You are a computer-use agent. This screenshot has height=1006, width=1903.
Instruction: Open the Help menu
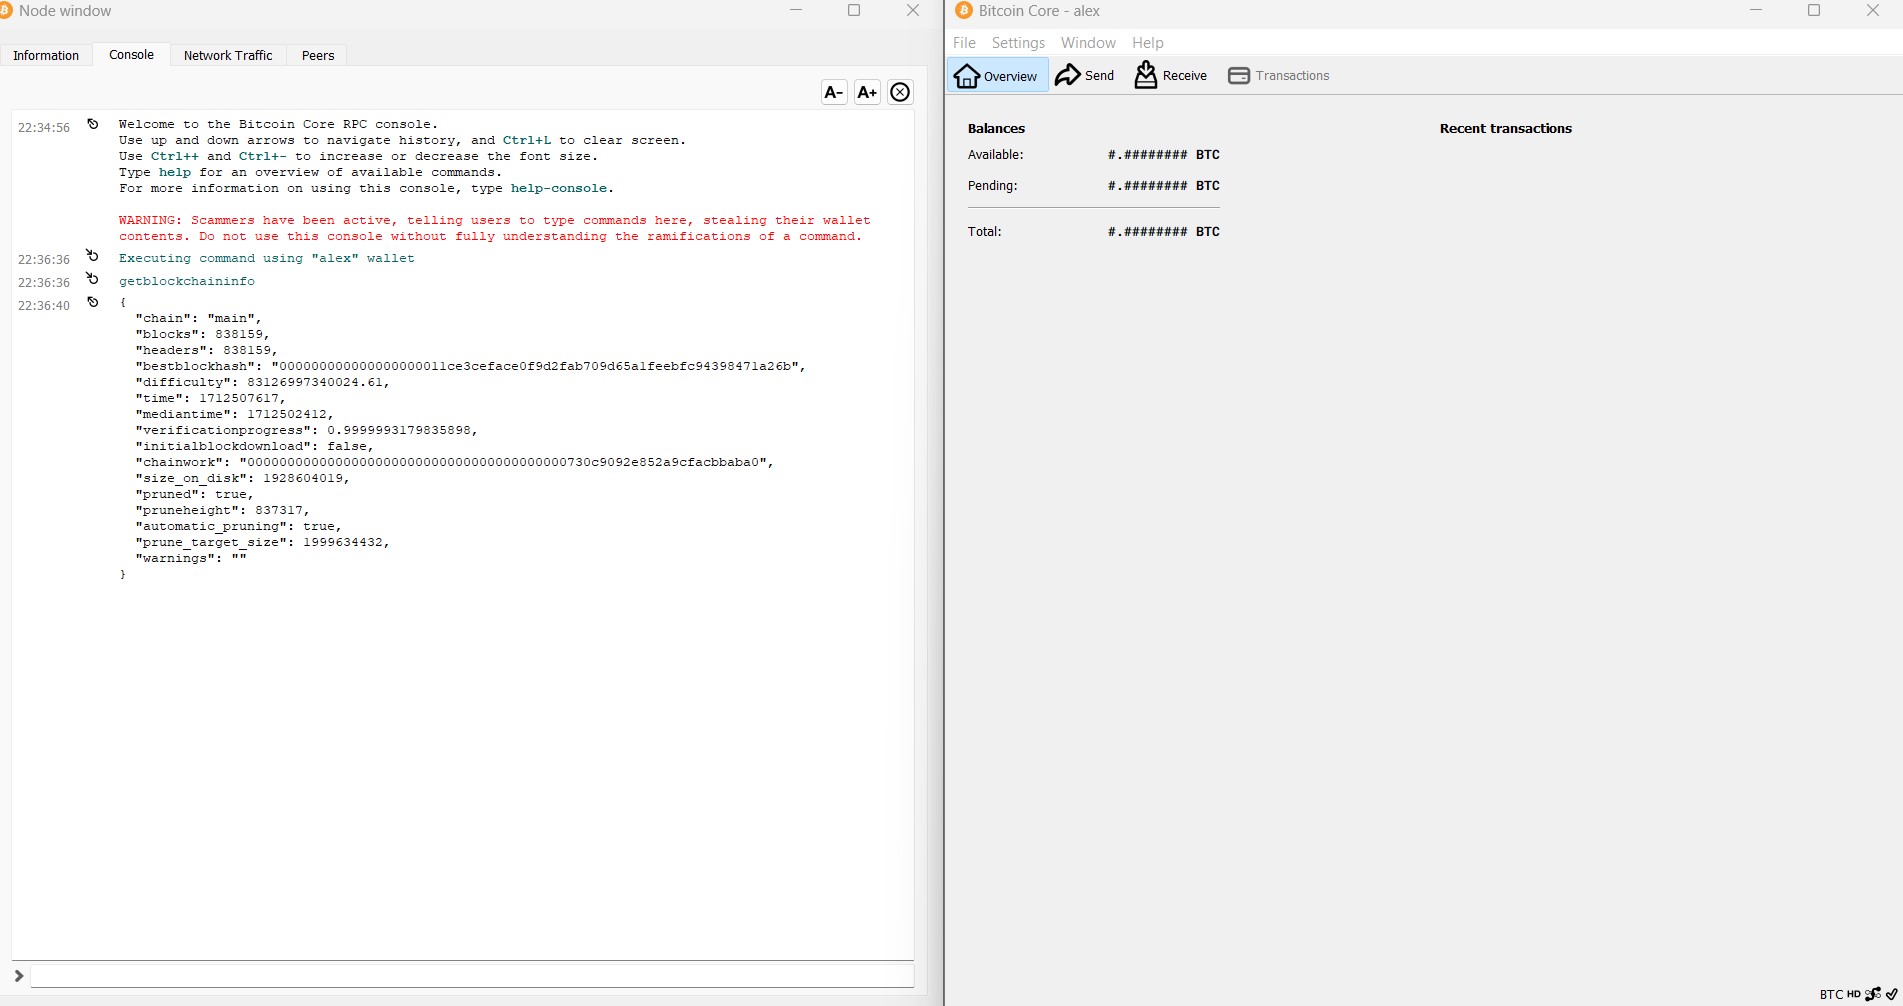pos(1148,42)
